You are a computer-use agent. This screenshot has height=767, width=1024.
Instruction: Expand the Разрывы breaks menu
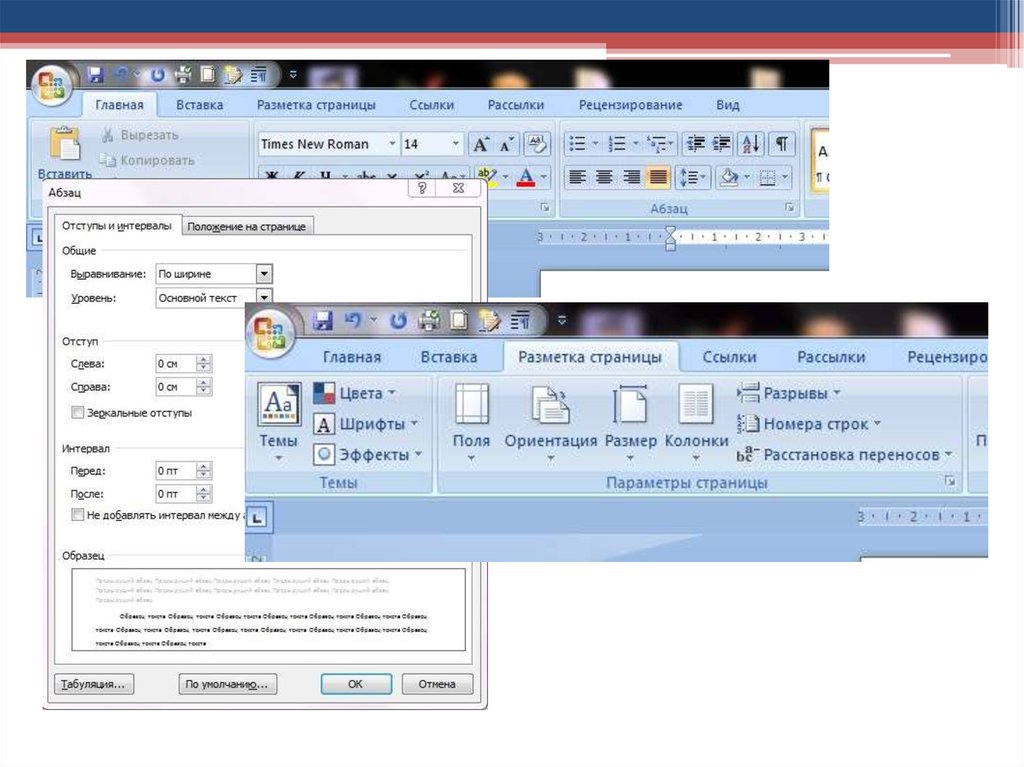tap(790, 393)
